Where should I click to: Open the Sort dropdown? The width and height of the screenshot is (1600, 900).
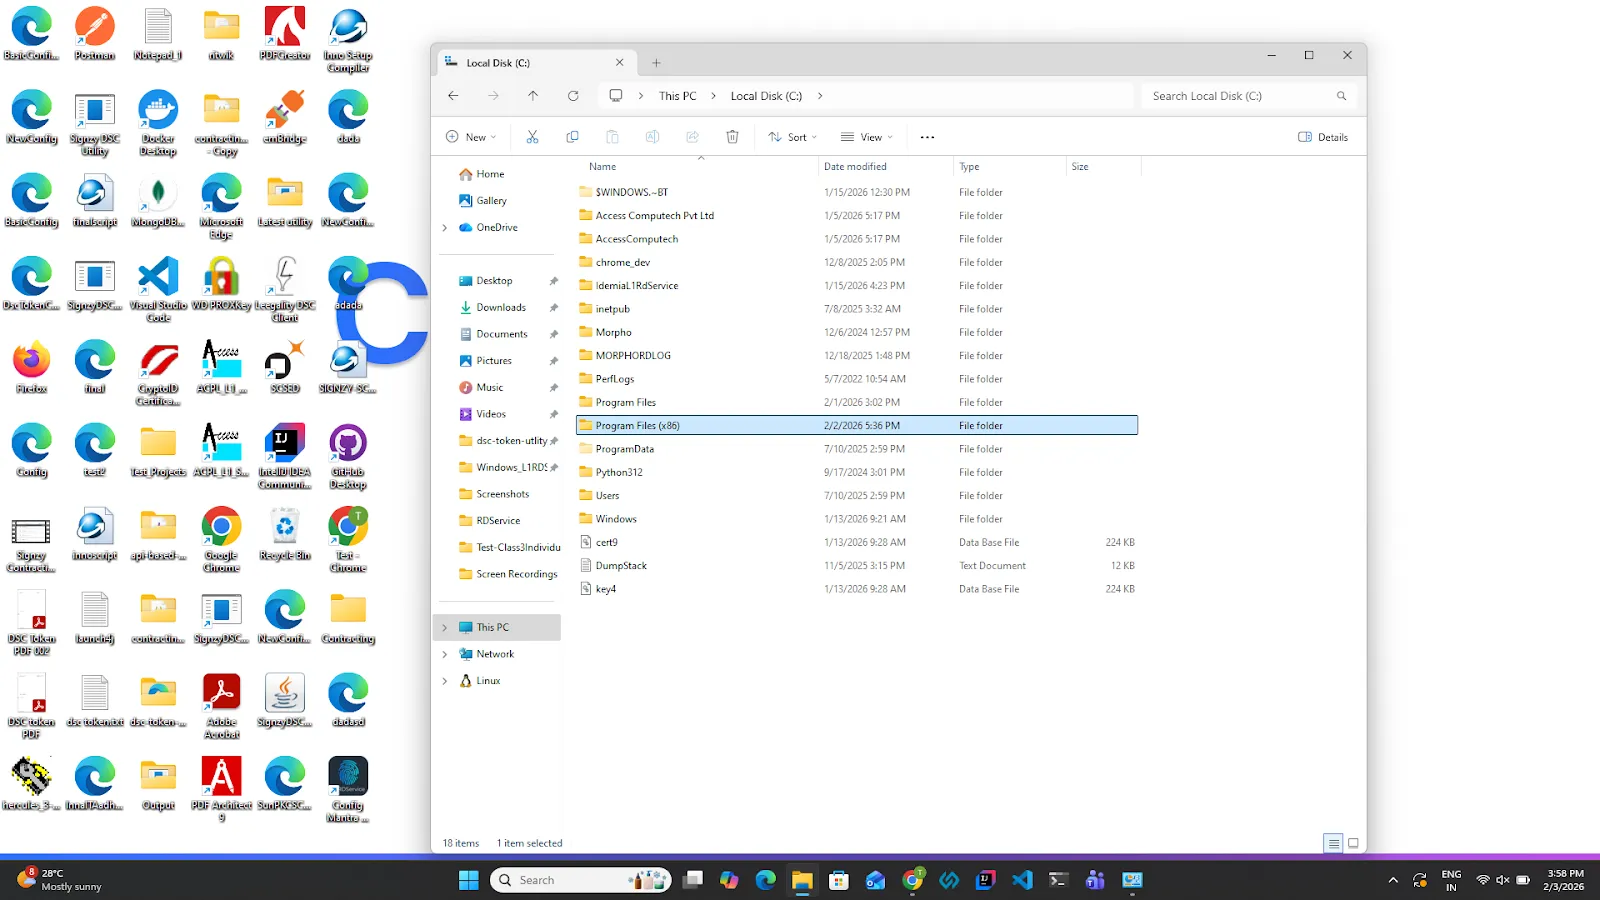[x=793, y=137]
